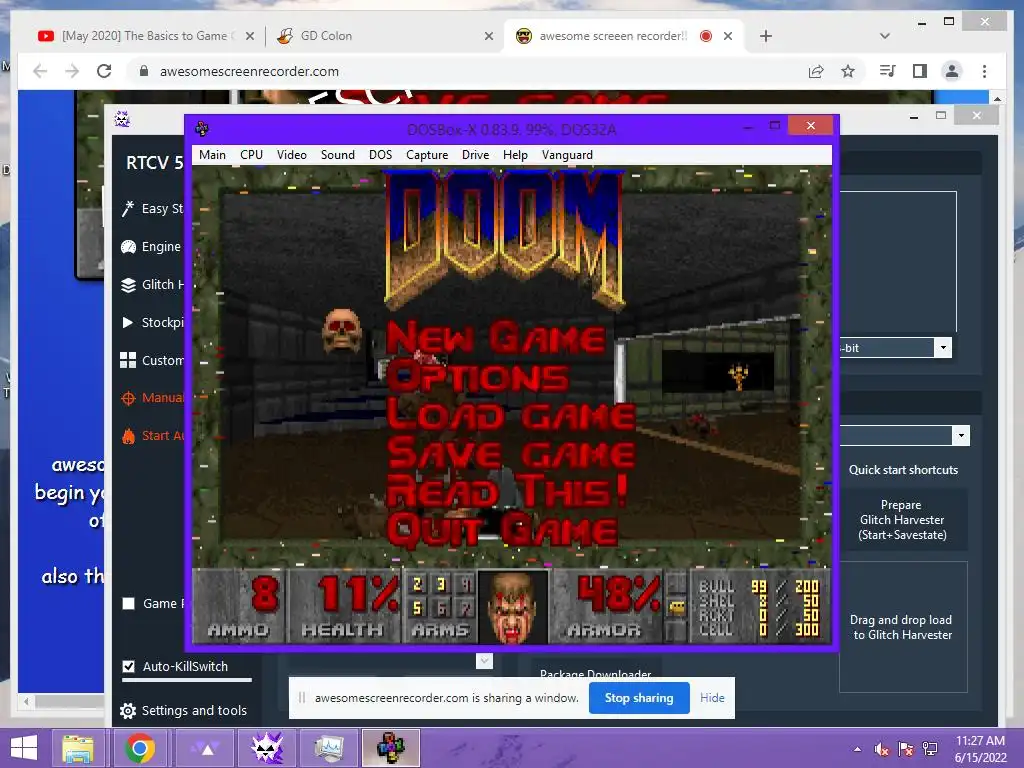Click Prepare Glitch Harvester shortcut
The image size is (1024, 768).
click(902, 520)
